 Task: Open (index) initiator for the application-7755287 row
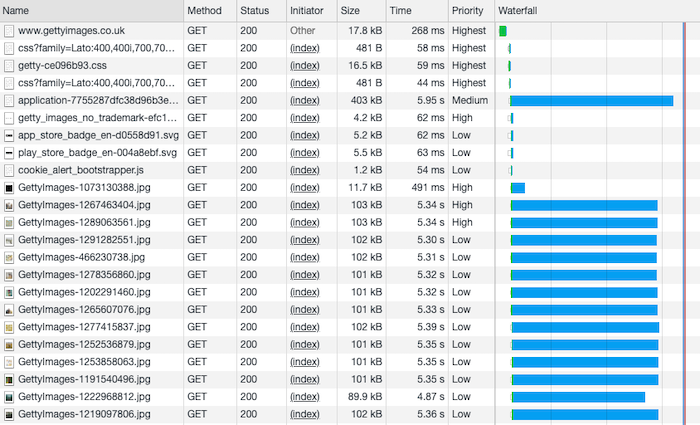pyautogui.click(x=304, y=101)
